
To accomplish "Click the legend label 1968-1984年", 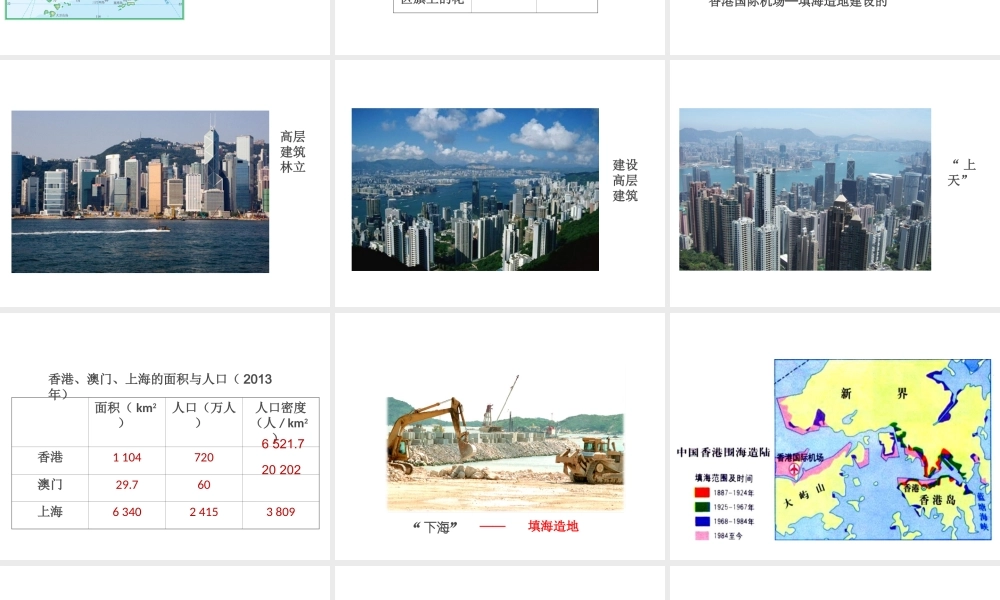I will click(734, 522).
